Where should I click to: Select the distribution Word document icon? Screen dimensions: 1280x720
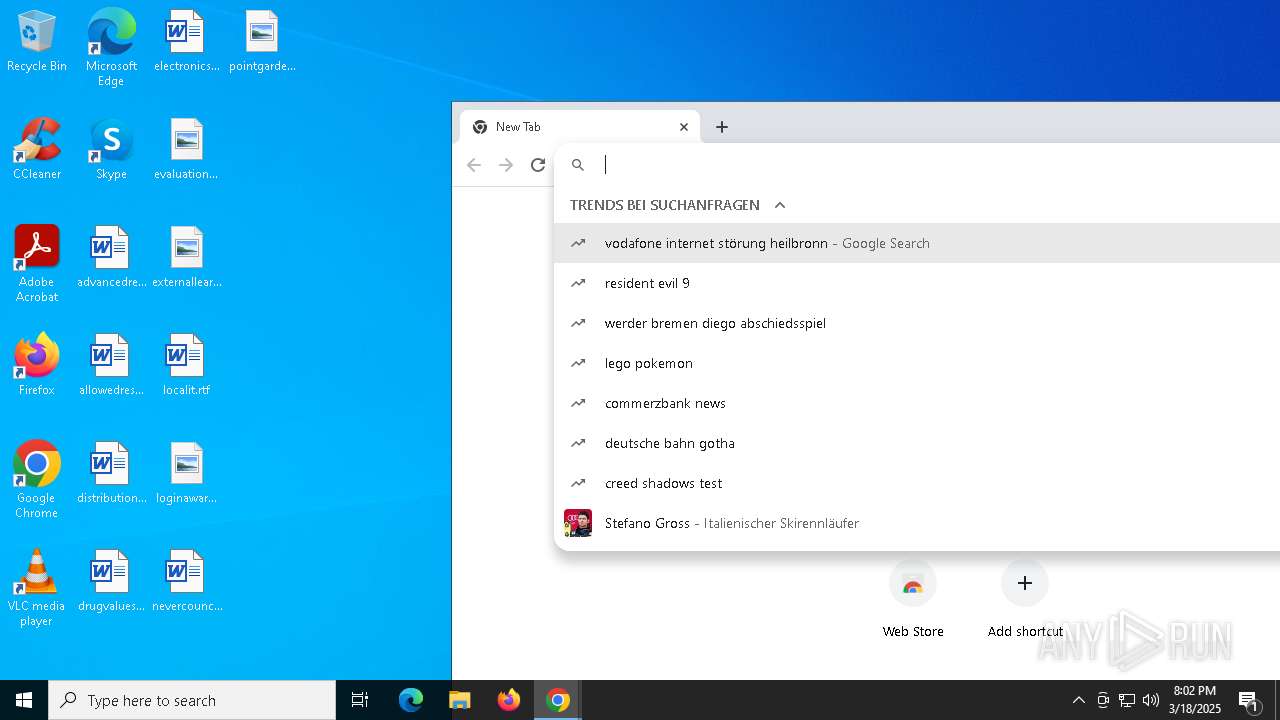[111, 473]
